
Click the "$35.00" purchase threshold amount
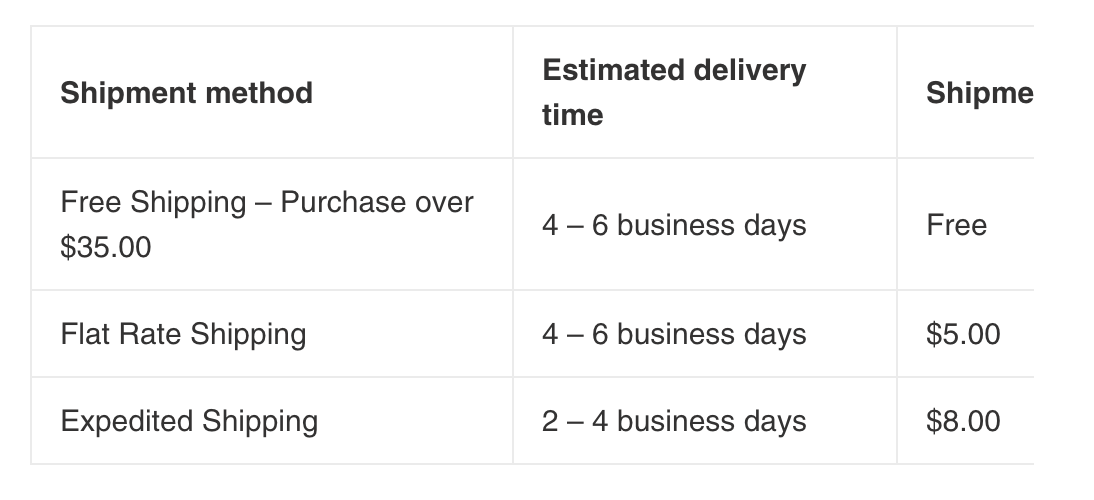[106, 247]
